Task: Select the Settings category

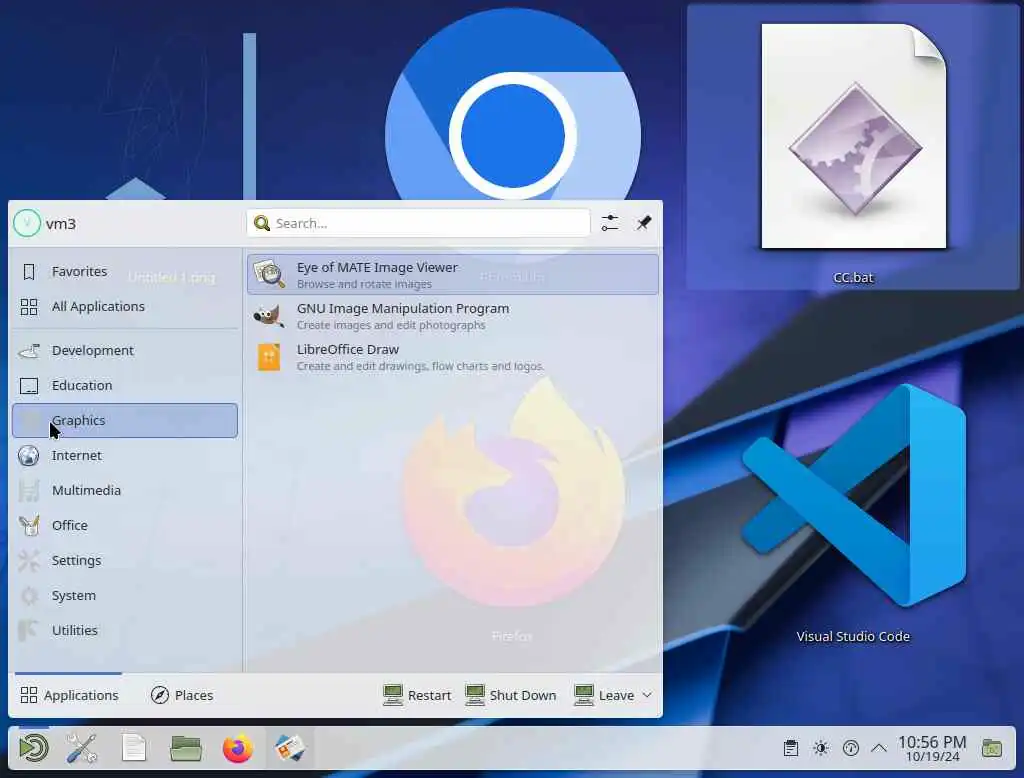Action: click(125, 560)
